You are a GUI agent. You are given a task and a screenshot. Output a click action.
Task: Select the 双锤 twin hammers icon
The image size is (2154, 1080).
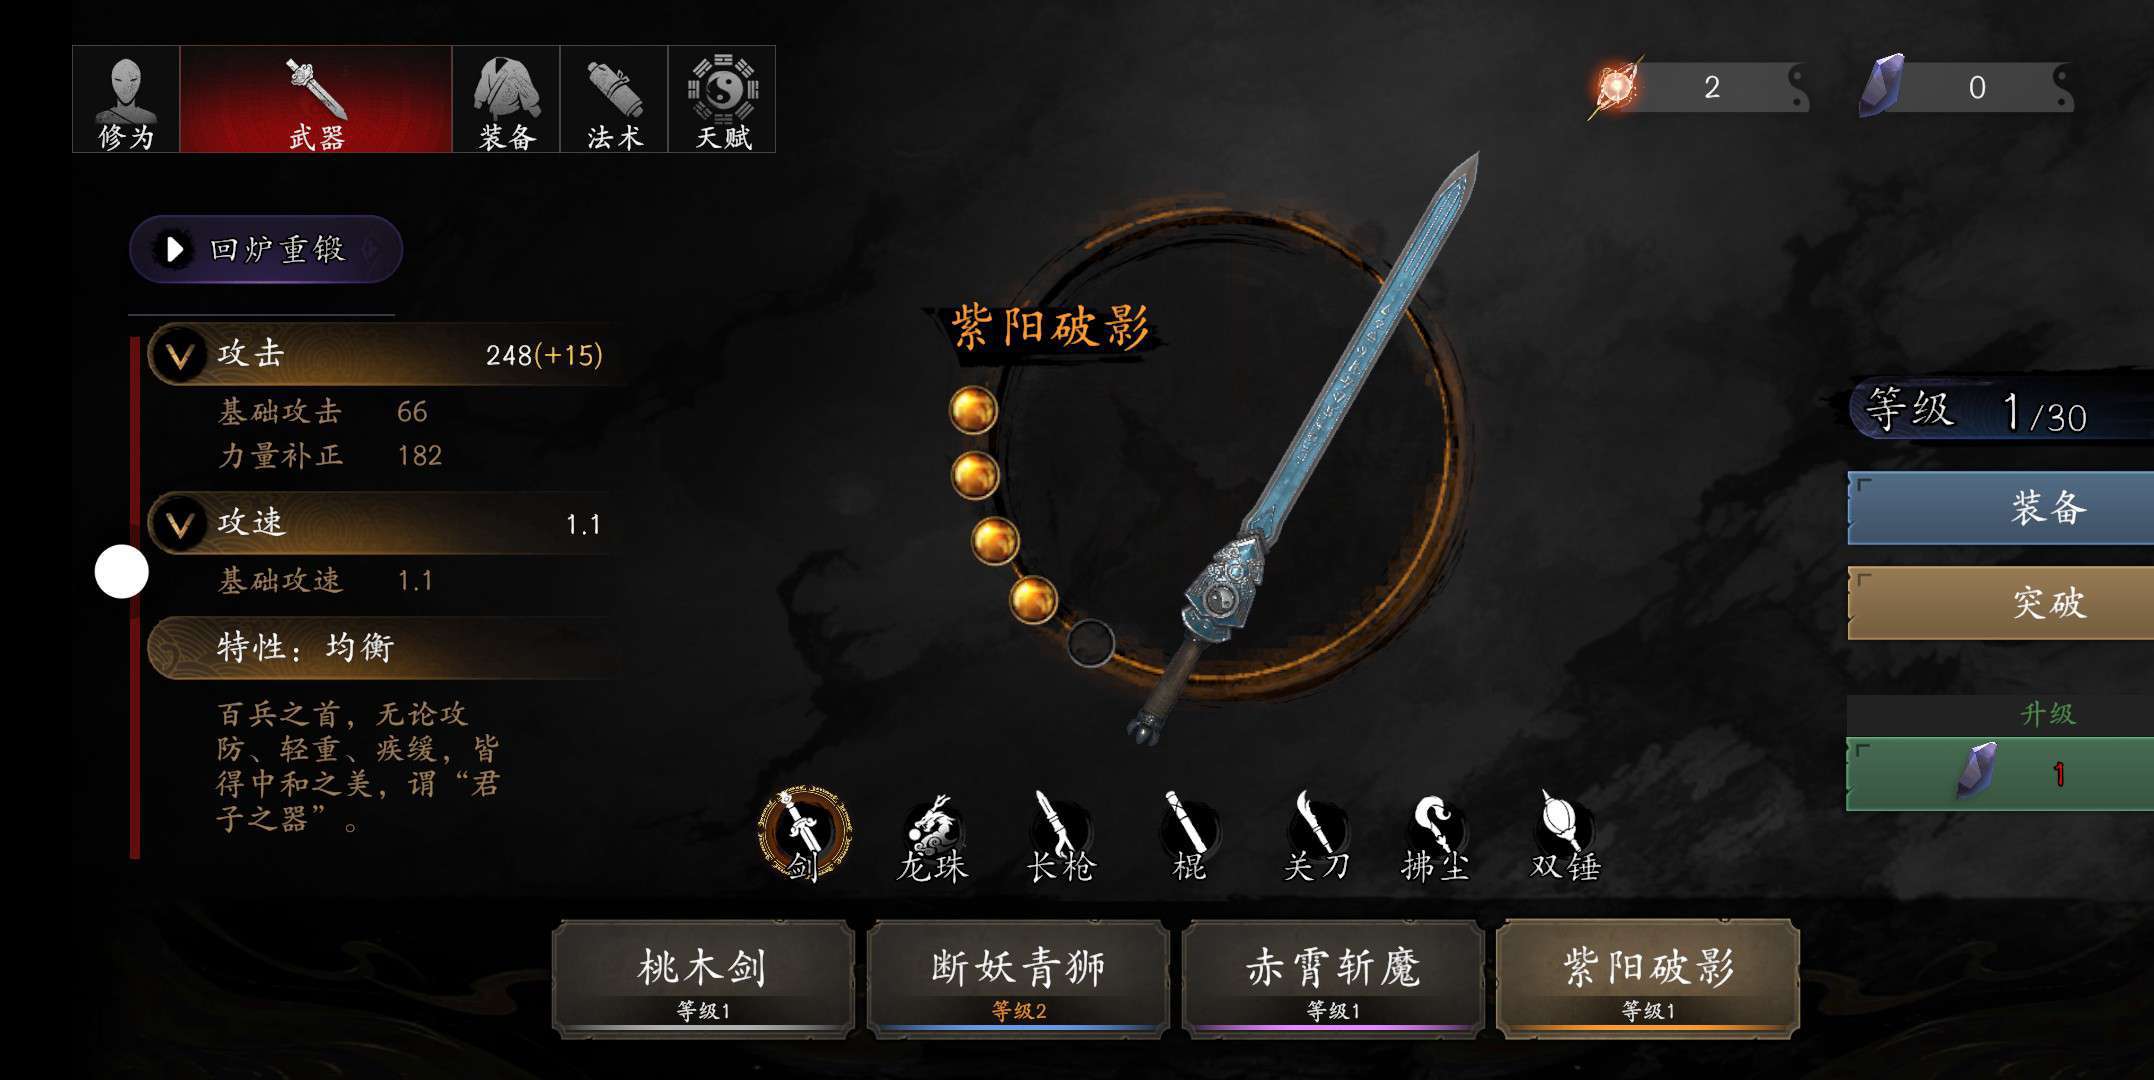pyautogui.click(x=1565, y=838)
